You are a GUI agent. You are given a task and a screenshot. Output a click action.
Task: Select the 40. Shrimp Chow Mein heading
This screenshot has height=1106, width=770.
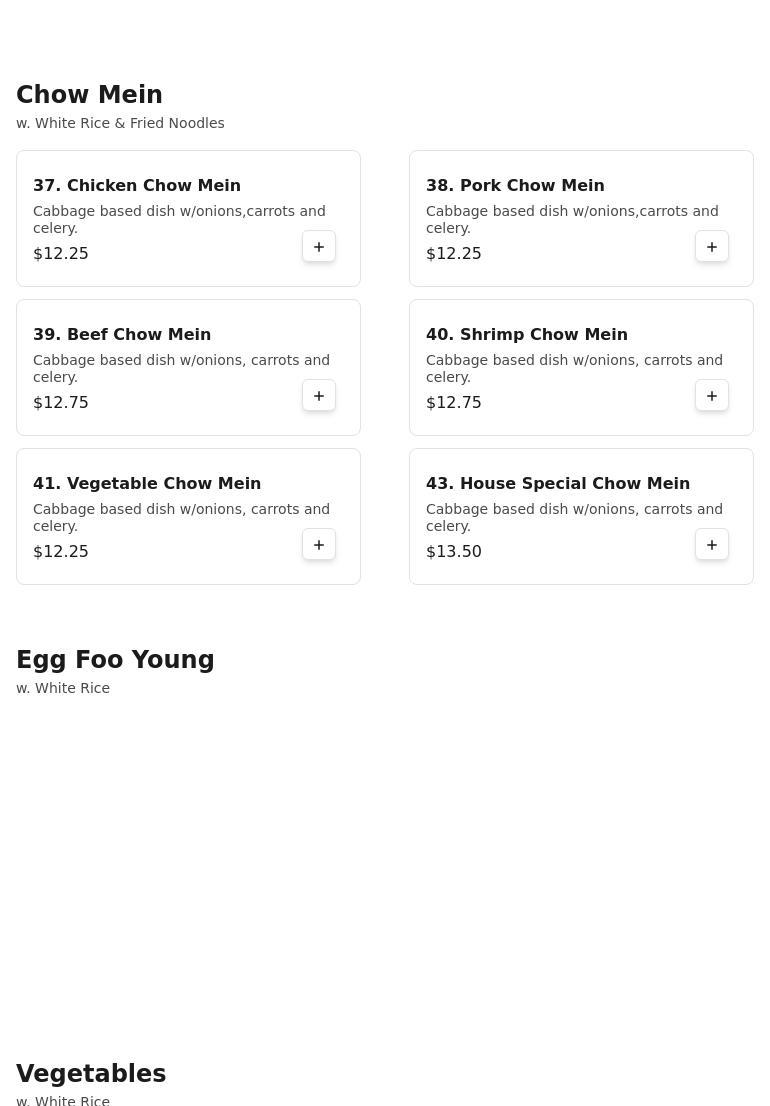[x=527, y=334]
